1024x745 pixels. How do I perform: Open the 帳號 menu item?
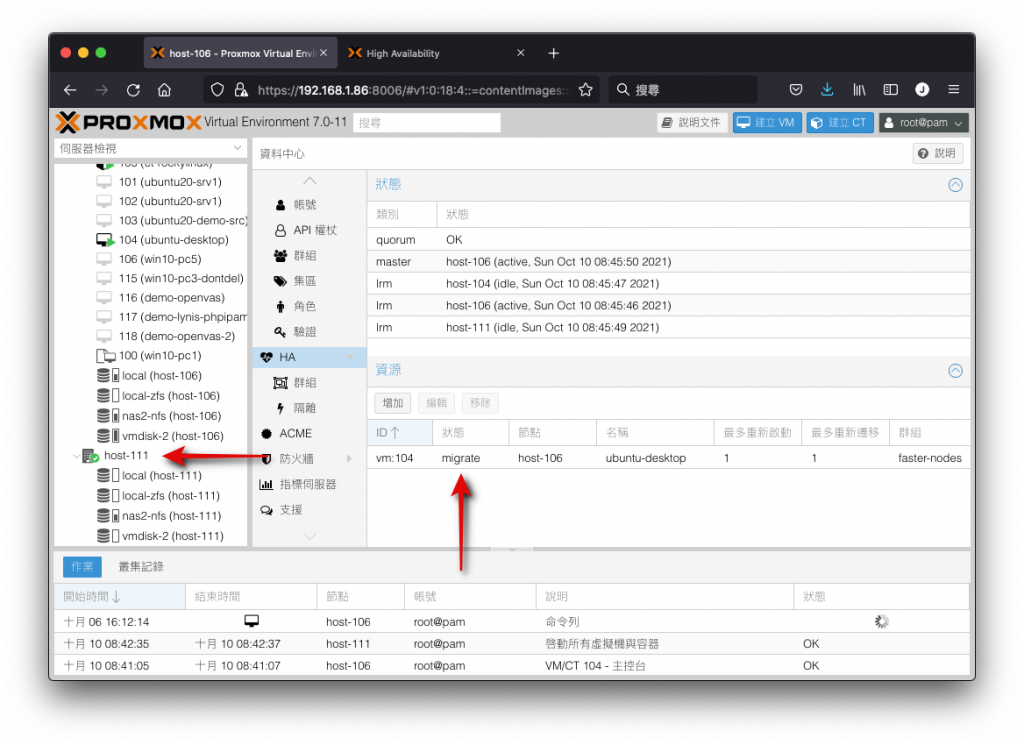point(310,204)
